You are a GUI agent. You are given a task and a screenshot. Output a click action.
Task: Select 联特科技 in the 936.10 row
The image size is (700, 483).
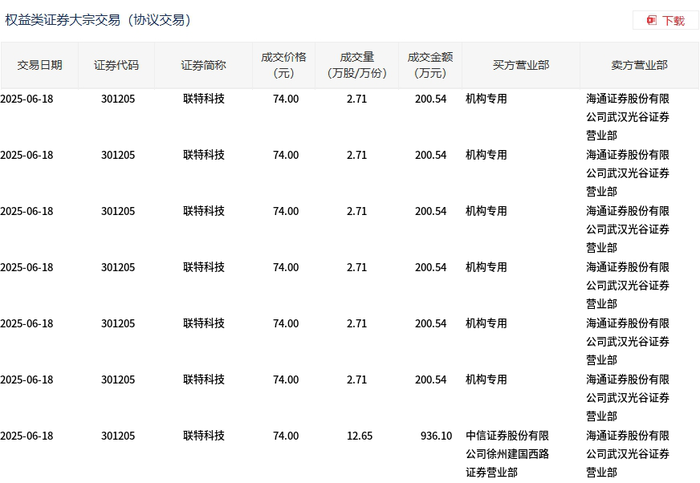click(204, 436)
